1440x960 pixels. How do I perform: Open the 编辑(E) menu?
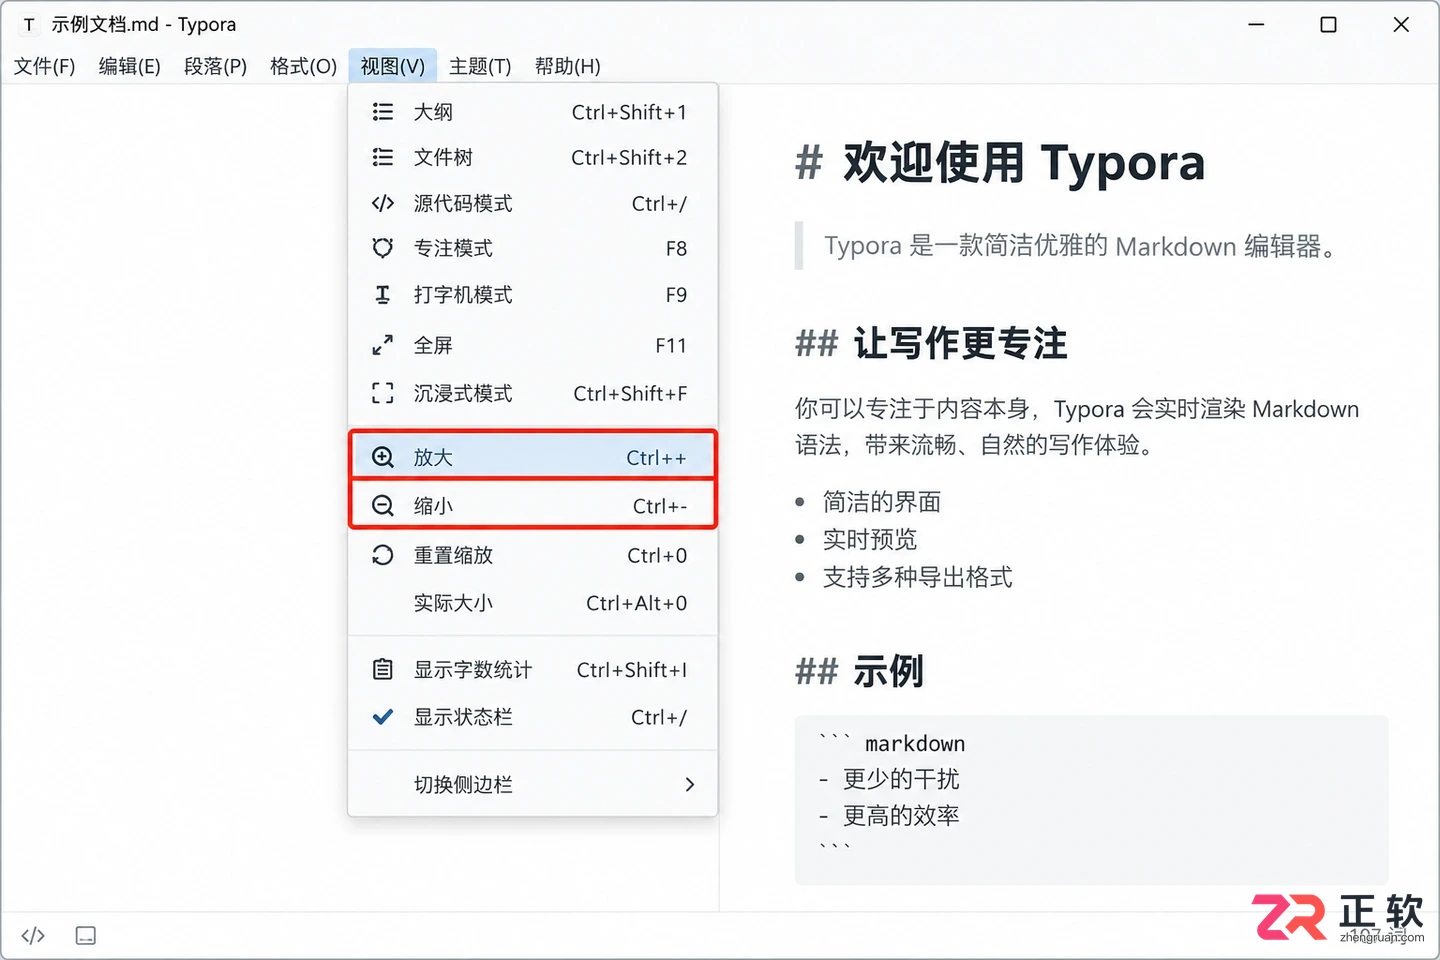click(130, 66)
